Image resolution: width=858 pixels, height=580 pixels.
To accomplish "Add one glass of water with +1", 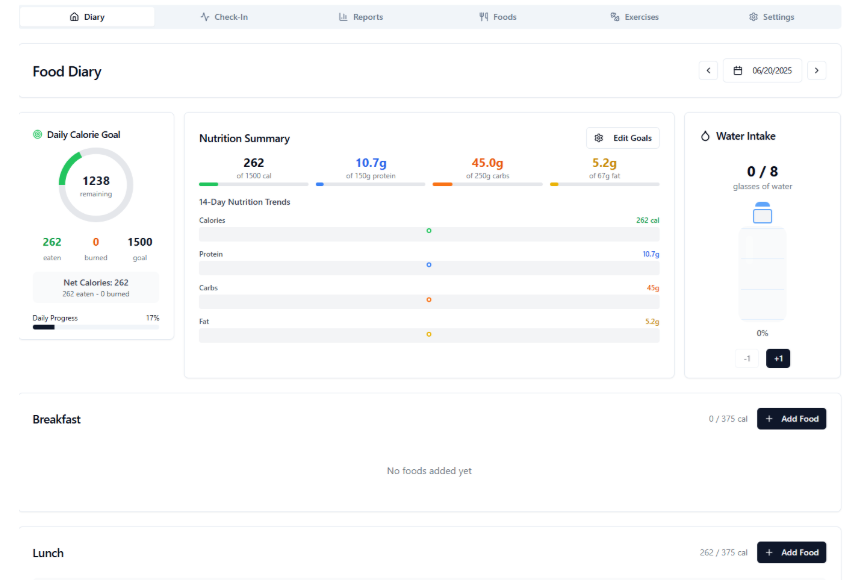I will (778, 358).
